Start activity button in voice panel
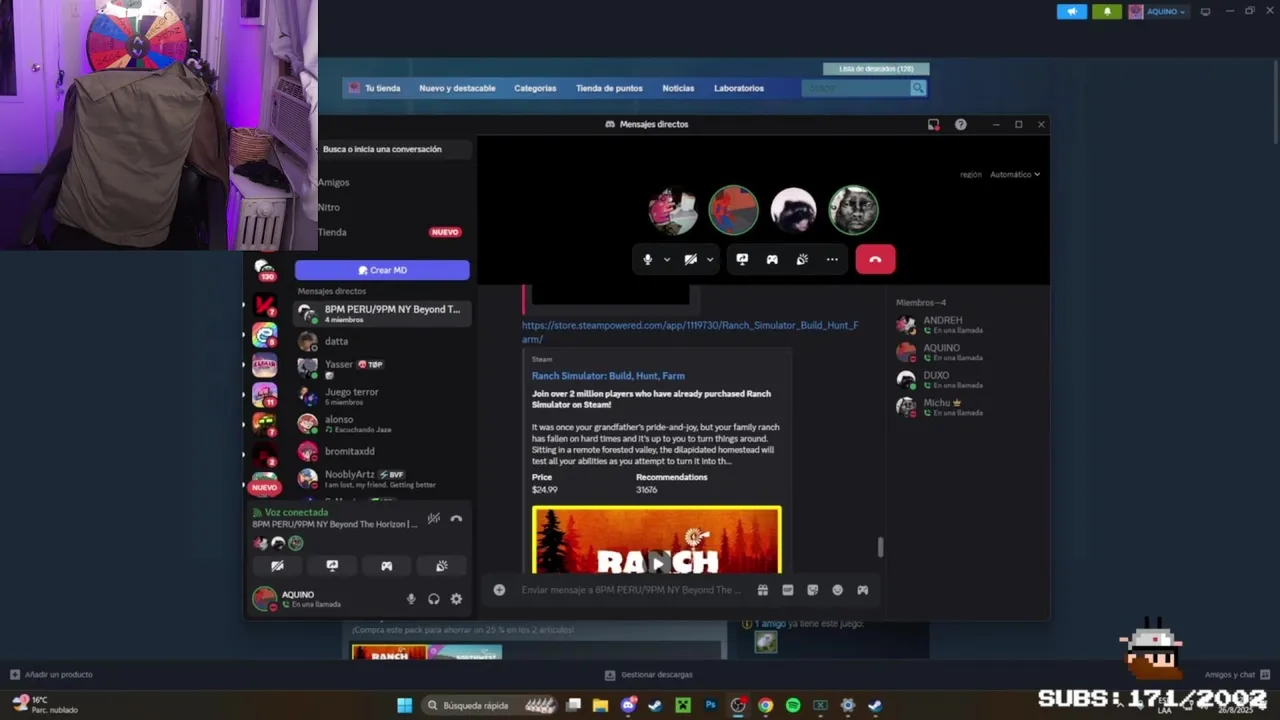This screenshot has height=720, width=1280. tap(386, 566)
